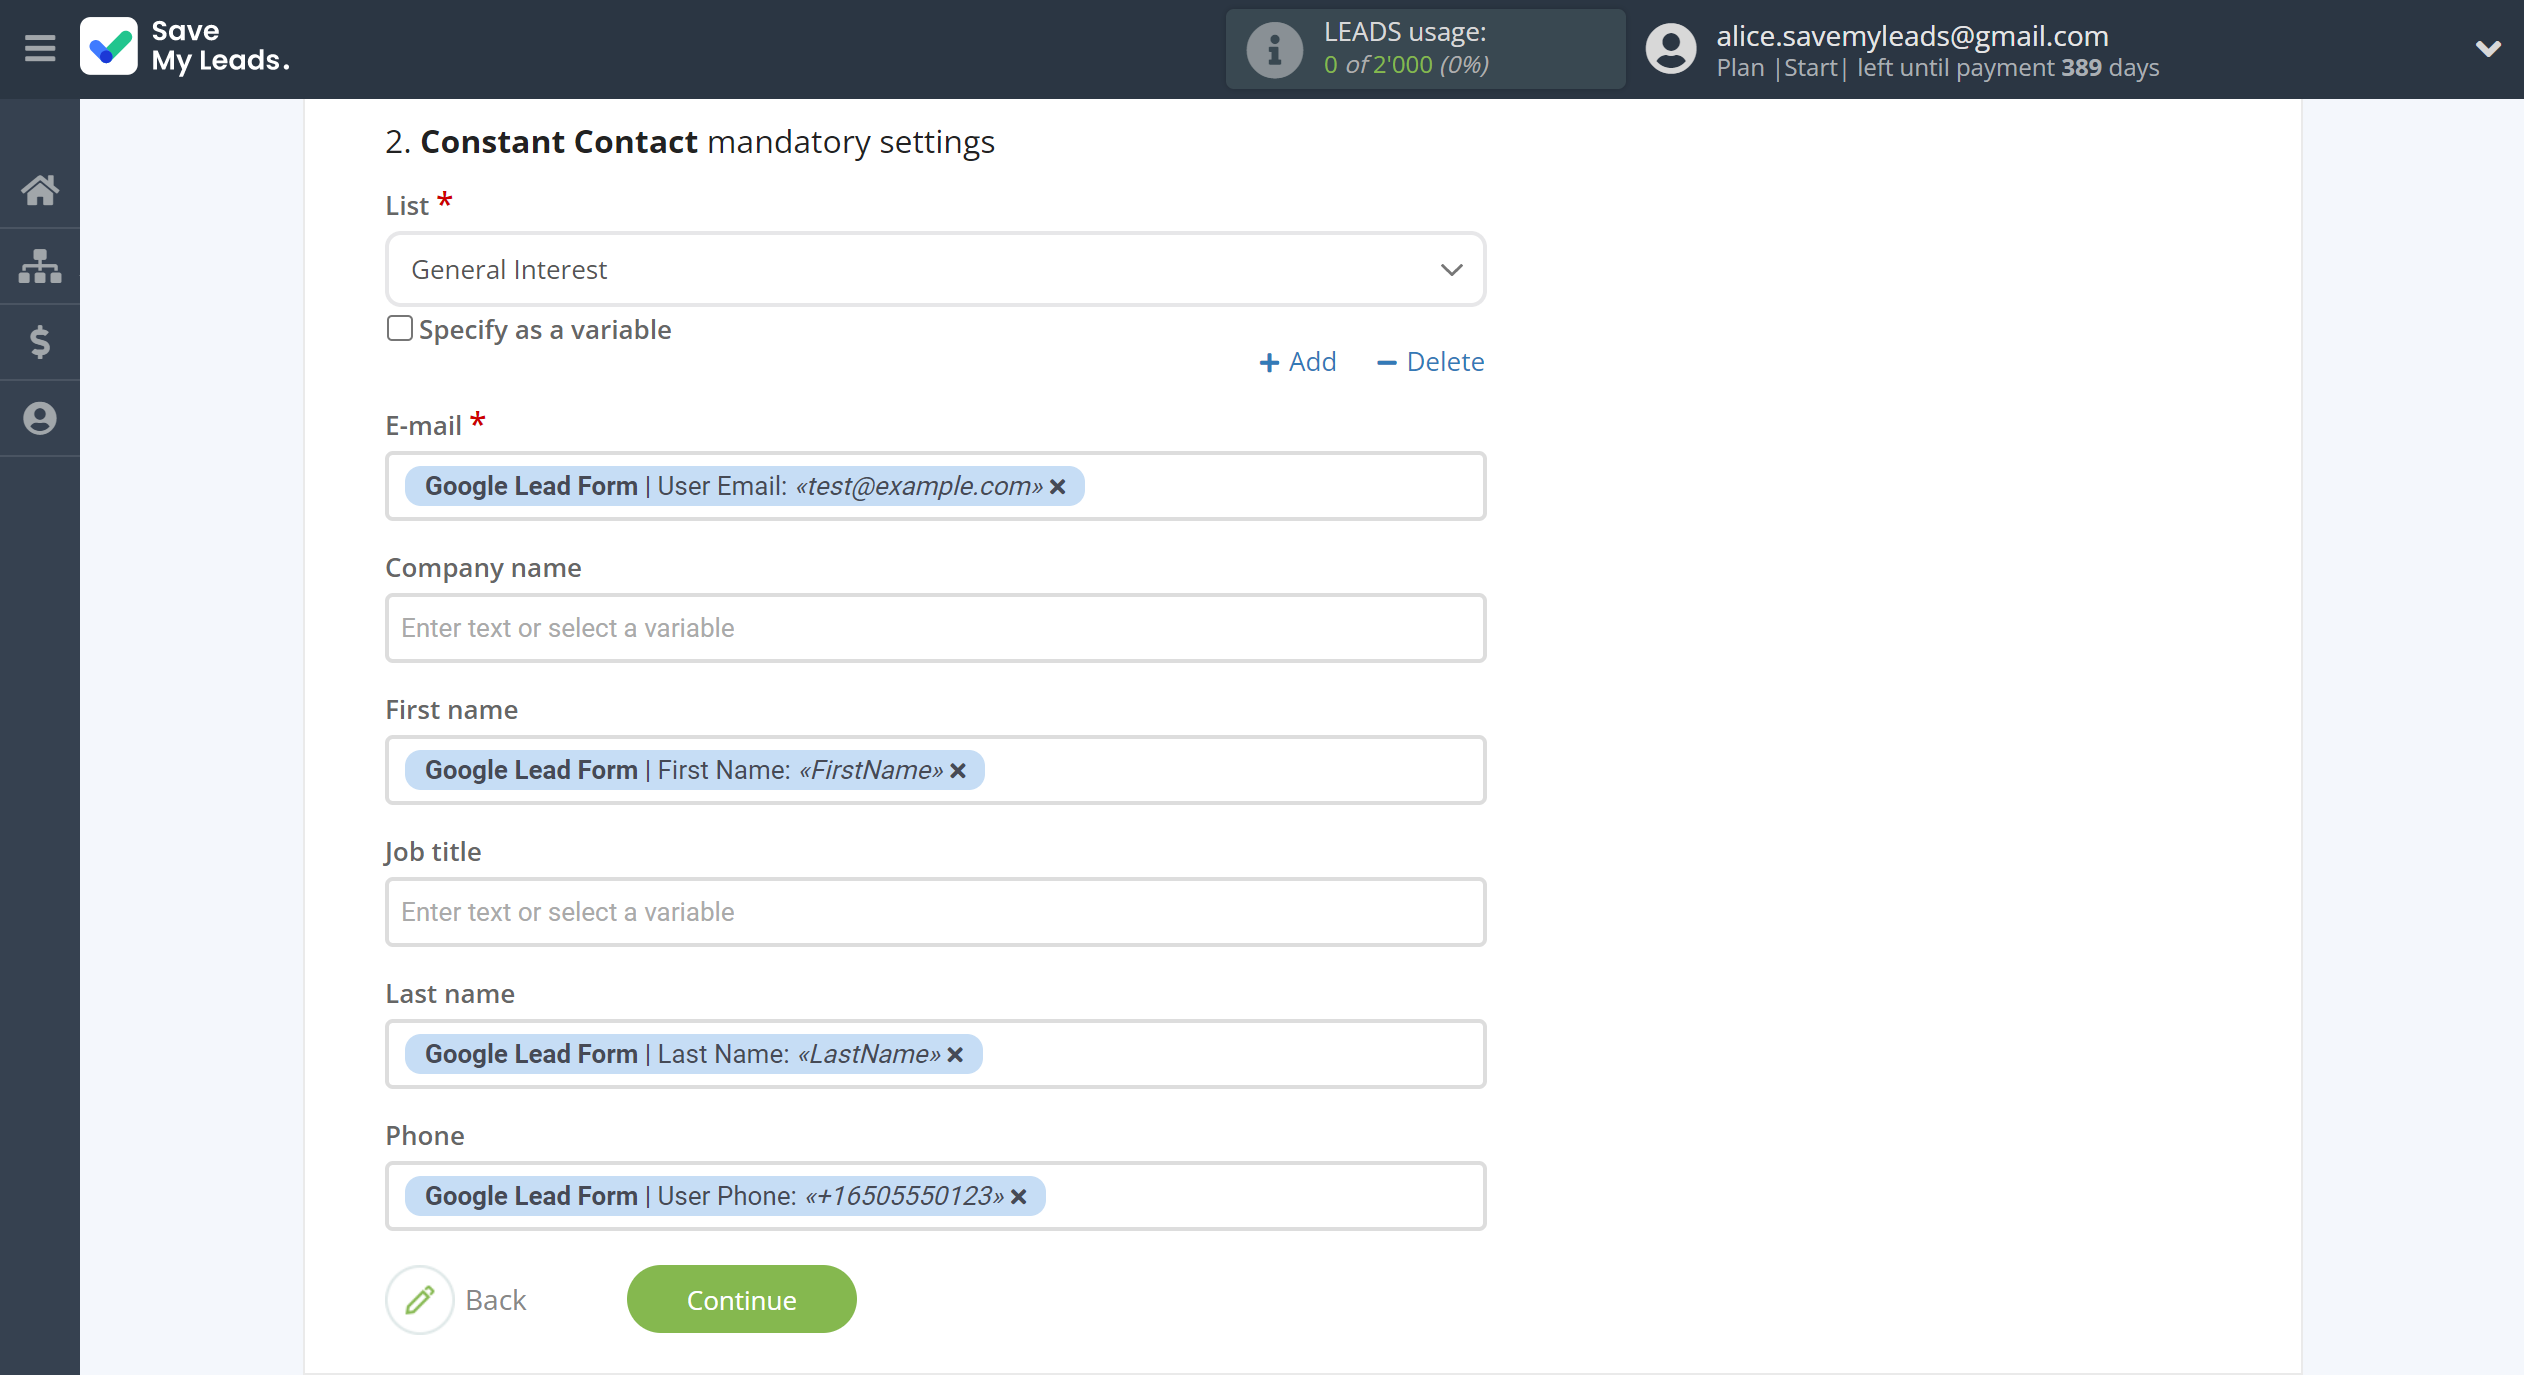Click the Company name input field

pyautogui.click(x=935, y=628)
